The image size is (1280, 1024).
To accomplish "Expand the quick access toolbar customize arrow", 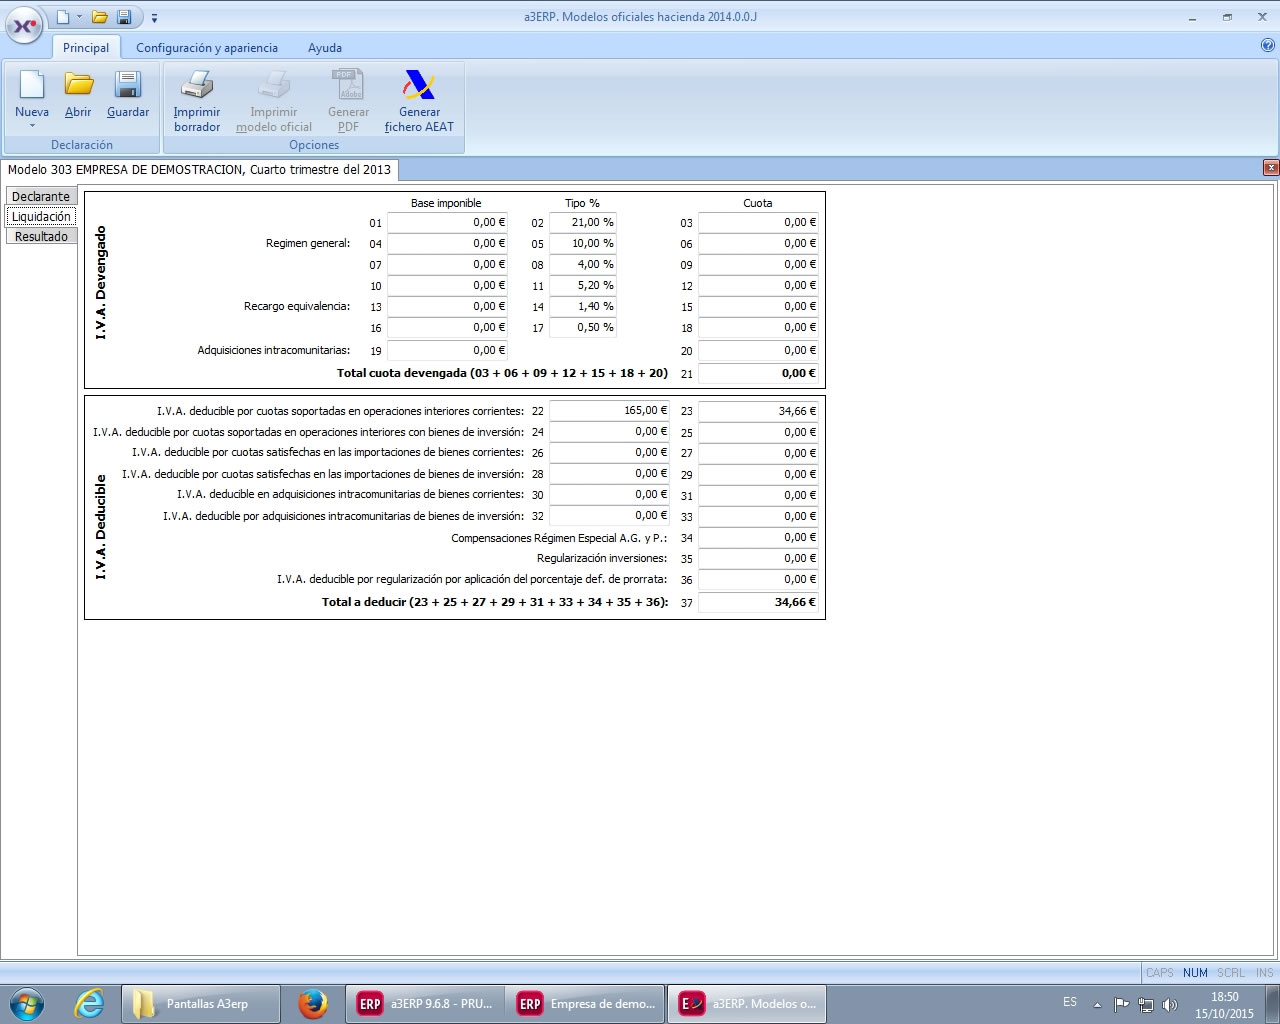I will pyautogui.click(x=155, y=18).
